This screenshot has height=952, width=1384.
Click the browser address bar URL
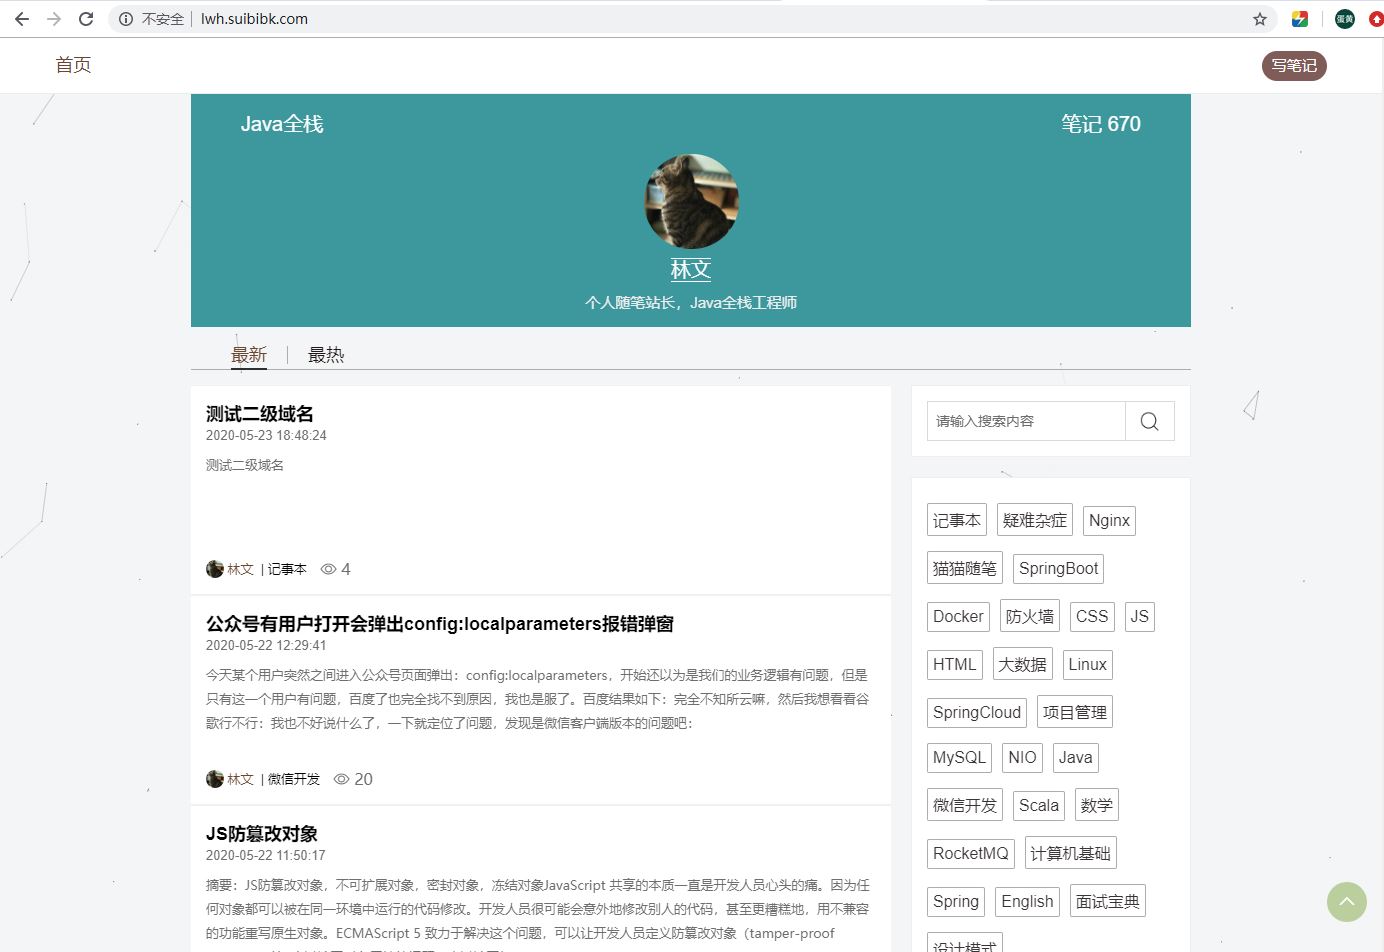click(254, 19)
